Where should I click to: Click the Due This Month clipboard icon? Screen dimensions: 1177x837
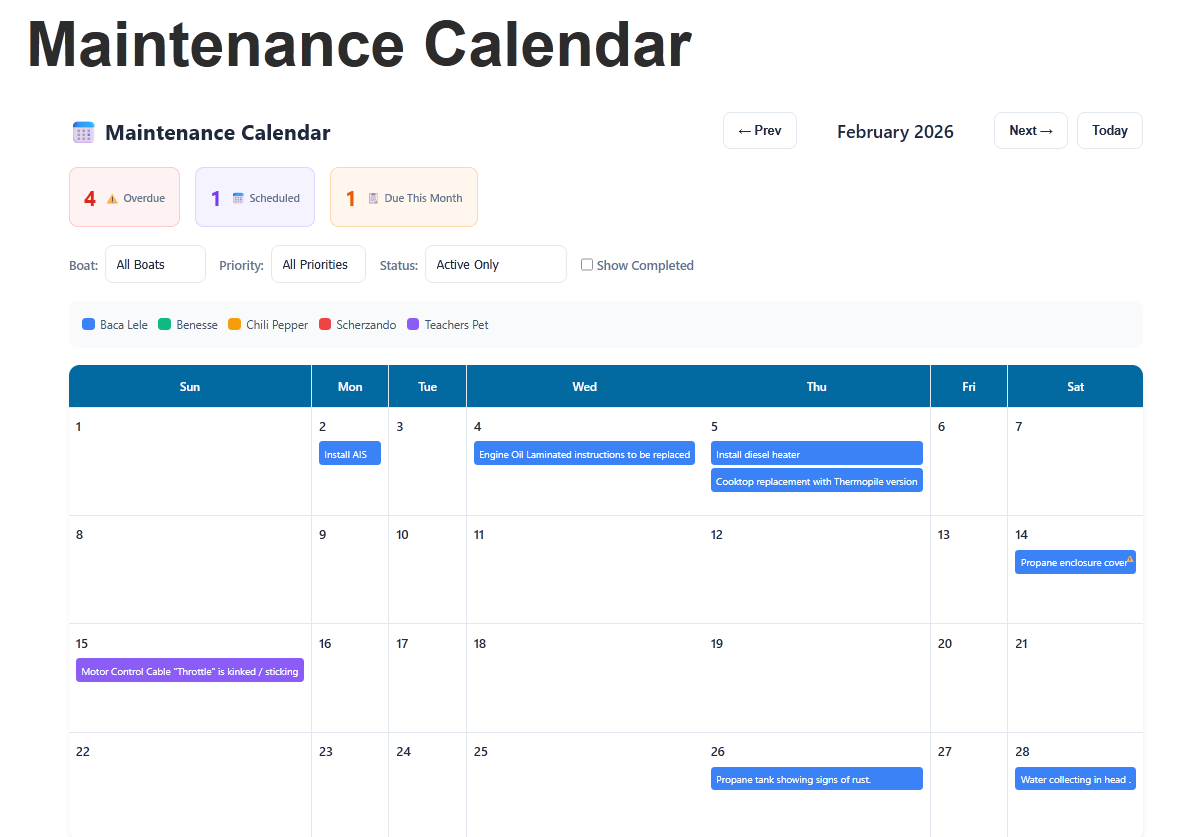click(373, 198)
